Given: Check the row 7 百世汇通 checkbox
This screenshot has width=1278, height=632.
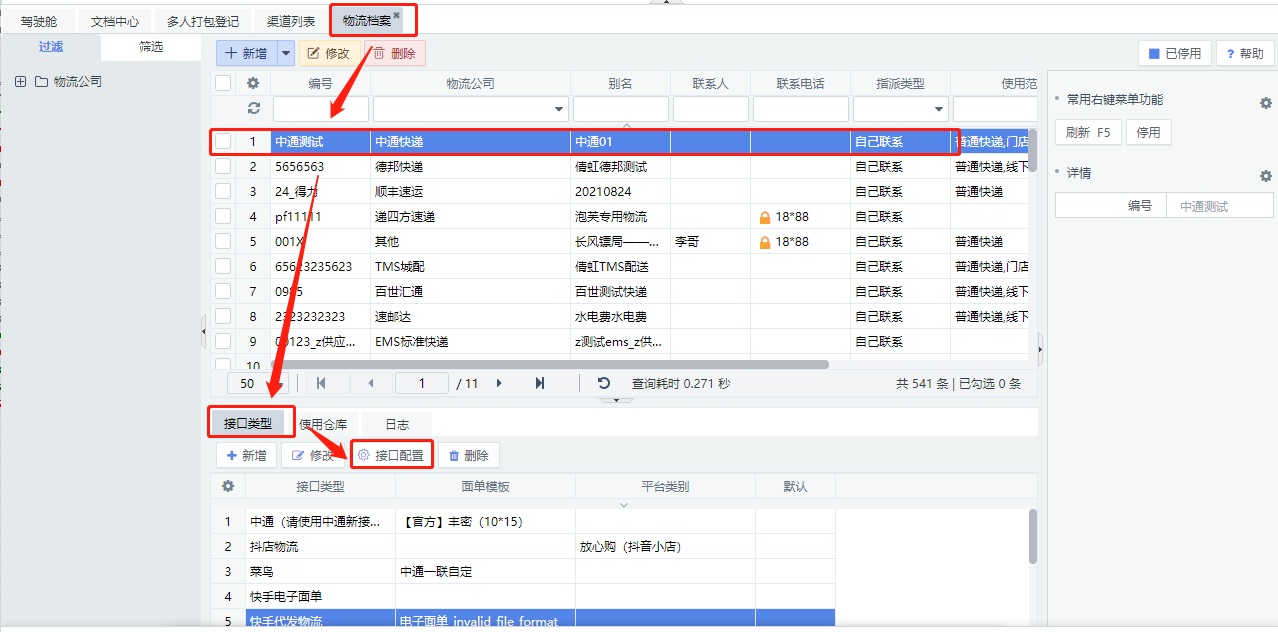Looking at the screenshot, I should coord(223,292).
